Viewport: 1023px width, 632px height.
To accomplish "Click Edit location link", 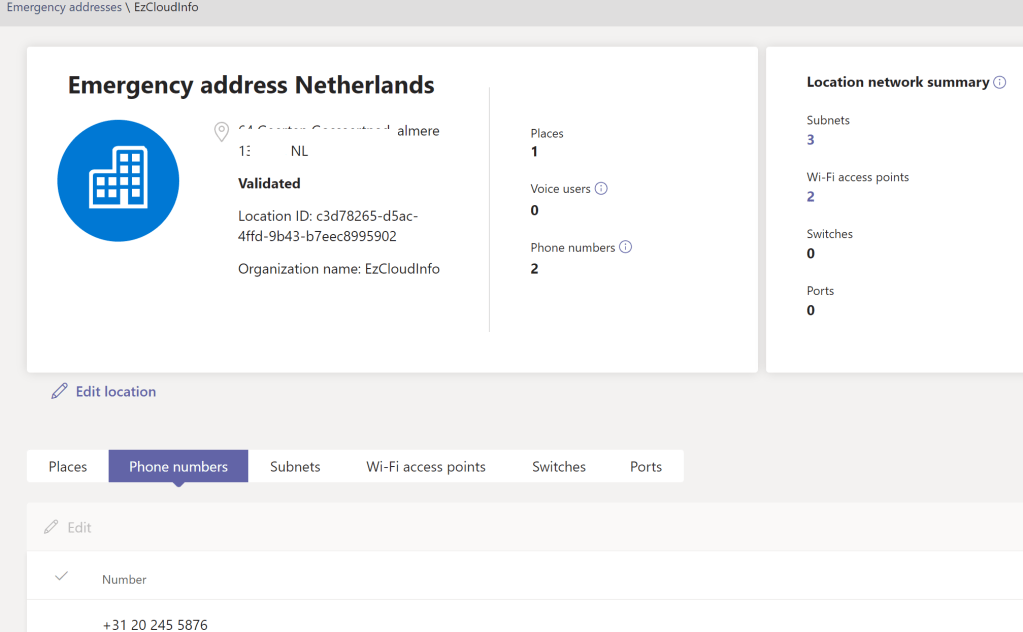I will pyautogui.click(x=116, y=391).
